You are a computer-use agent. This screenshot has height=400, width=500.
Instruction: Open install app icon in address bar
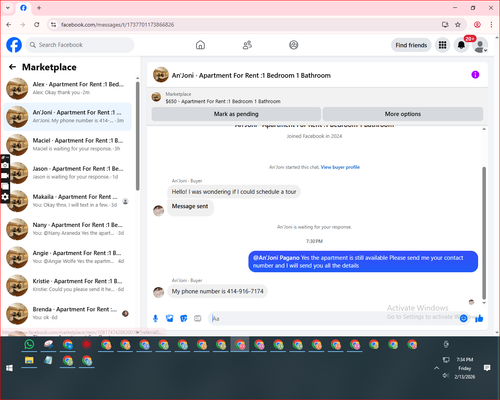tap(445, 25)
